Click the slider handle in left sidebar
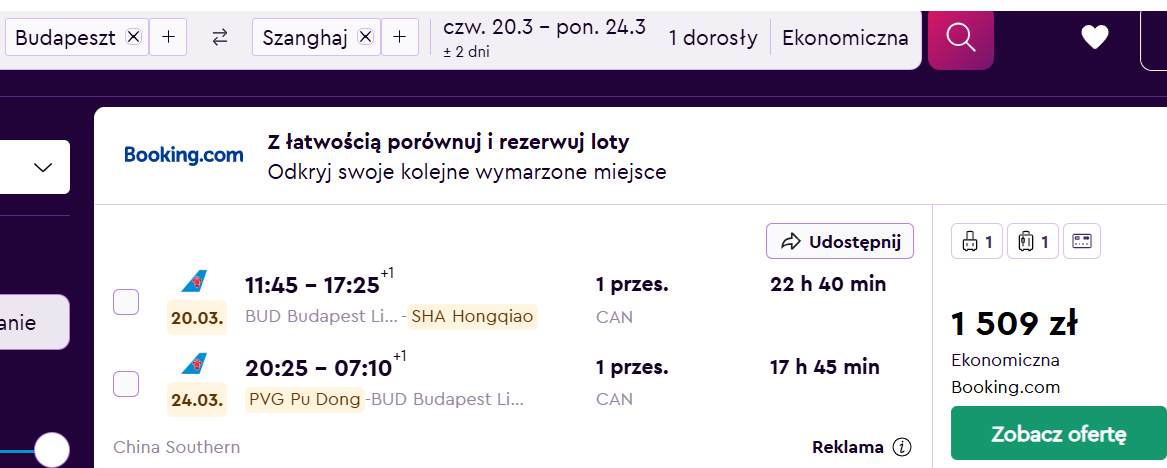This screenshot has width=1167, height=468. (52, 450)
